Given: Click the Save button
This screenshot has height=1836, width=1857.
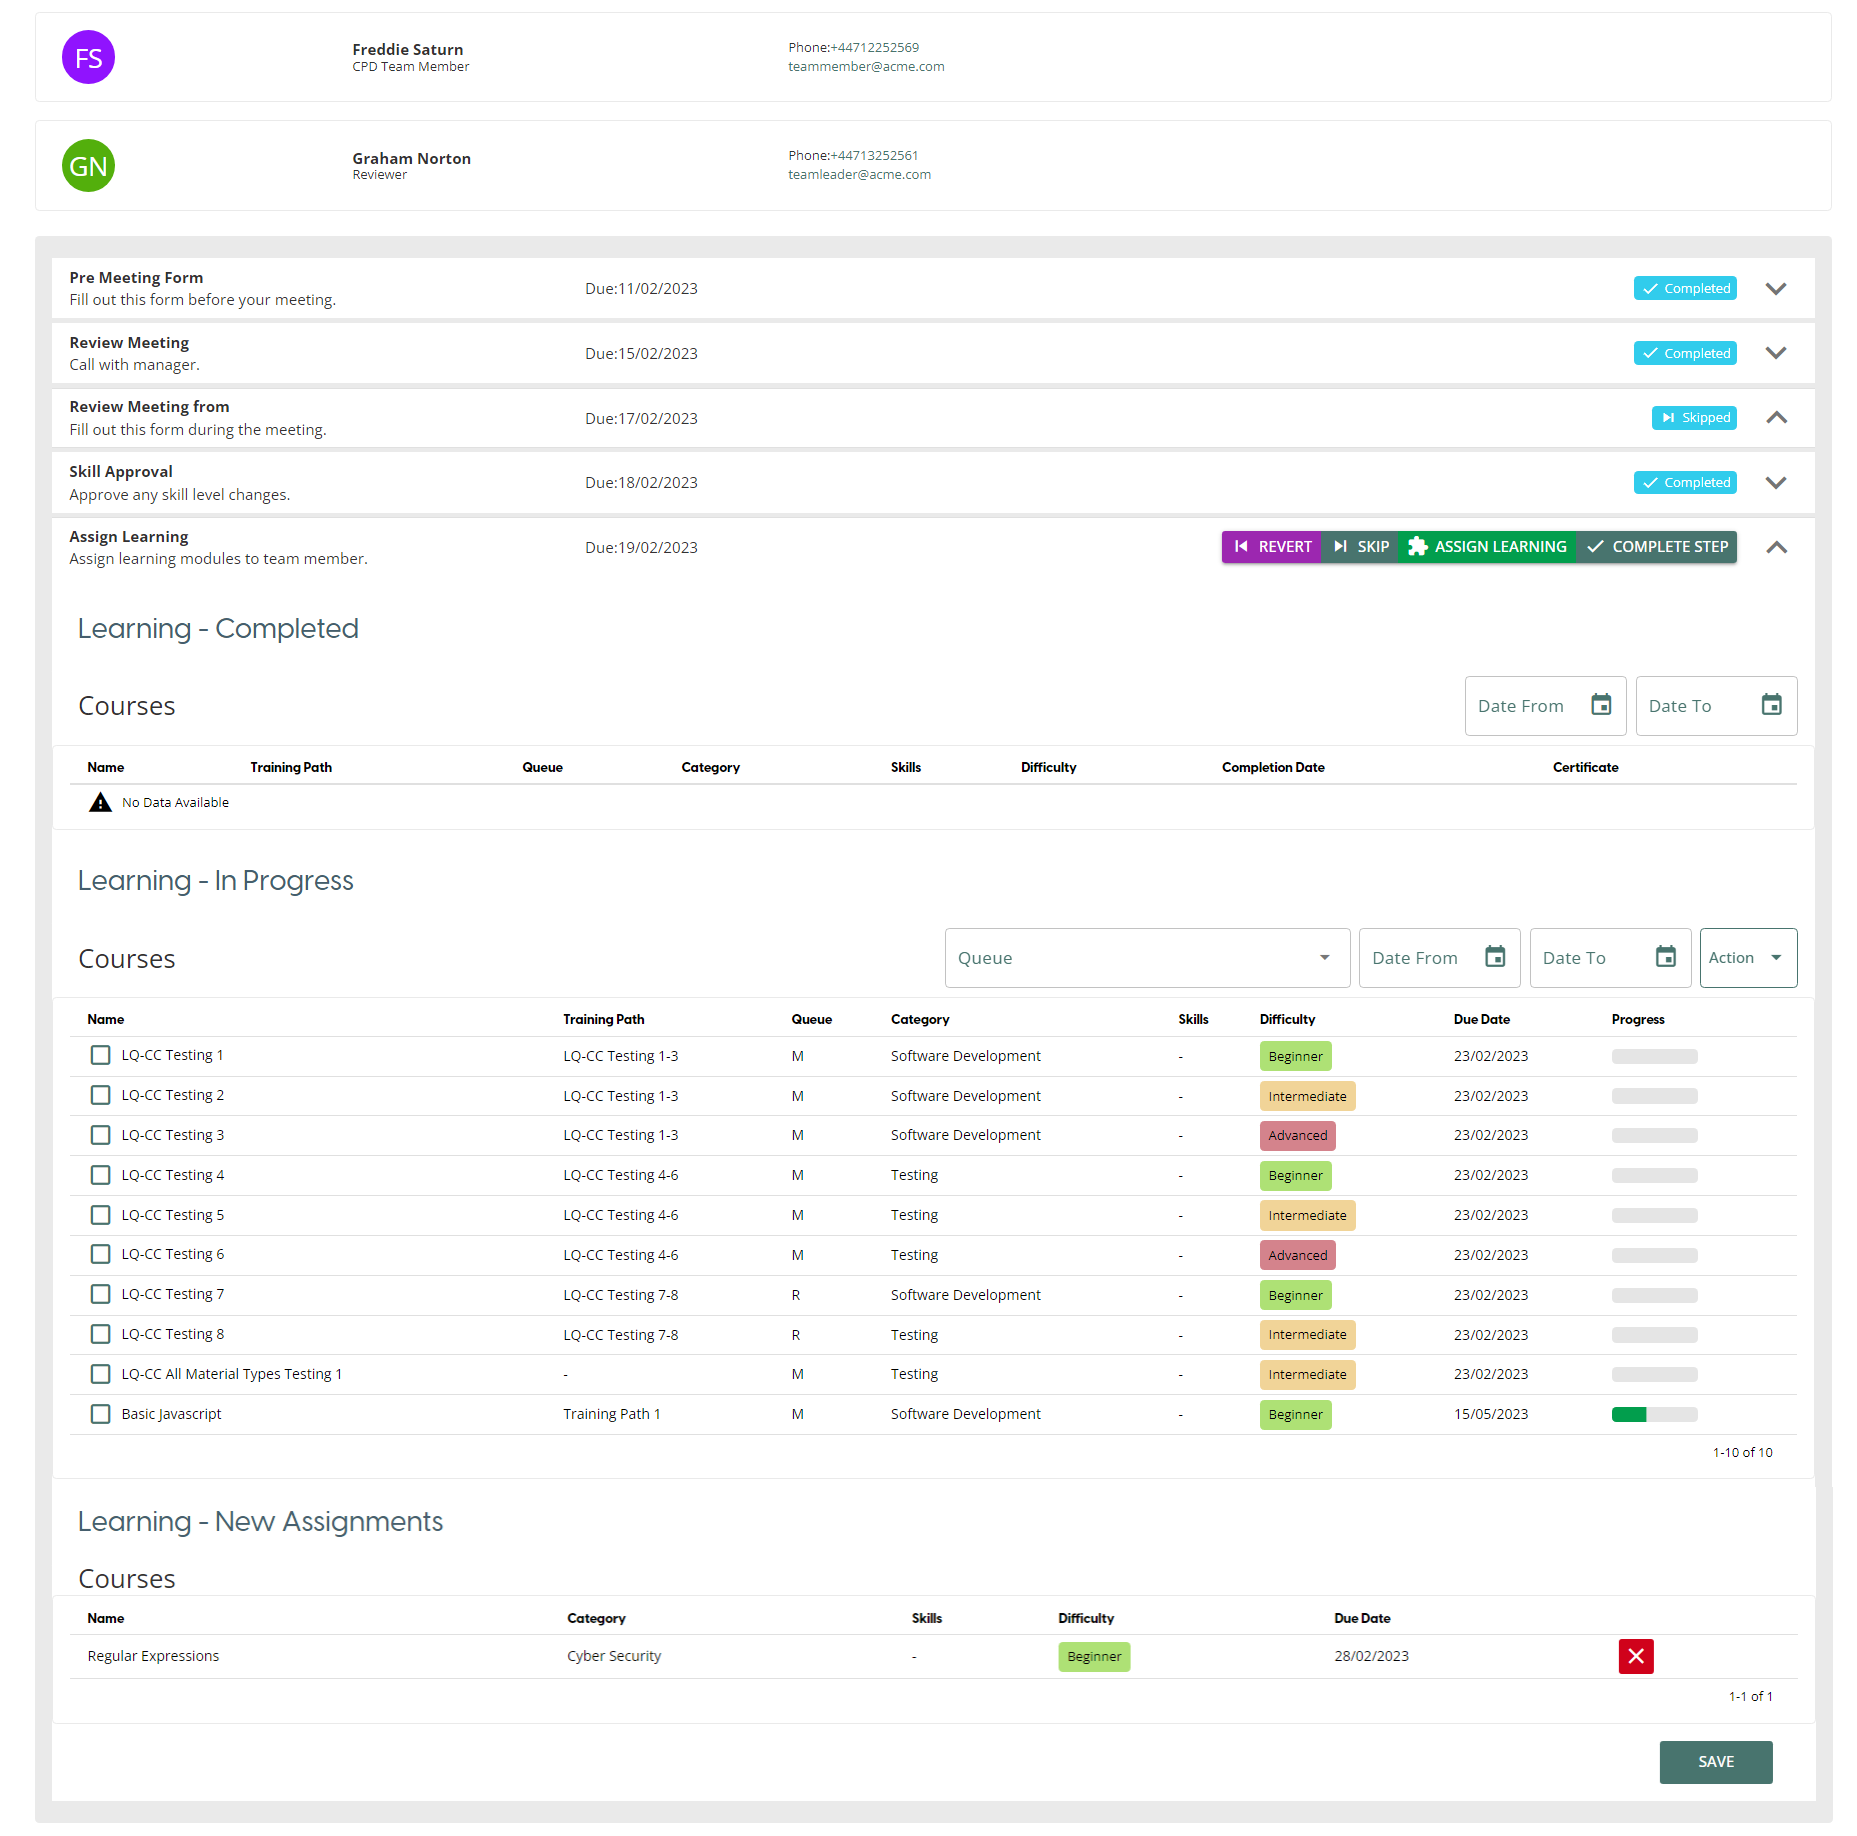Looking at the screenshot, I should point(1715,1762).
